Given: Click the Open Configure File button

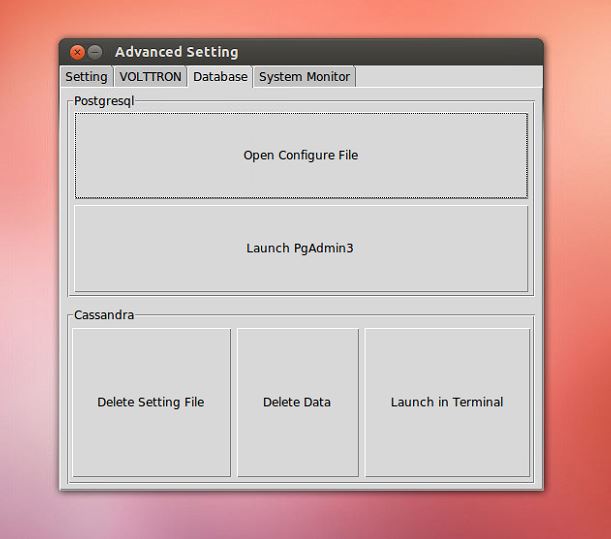Looking at the screenshot, I should click(x=301, y=156).
